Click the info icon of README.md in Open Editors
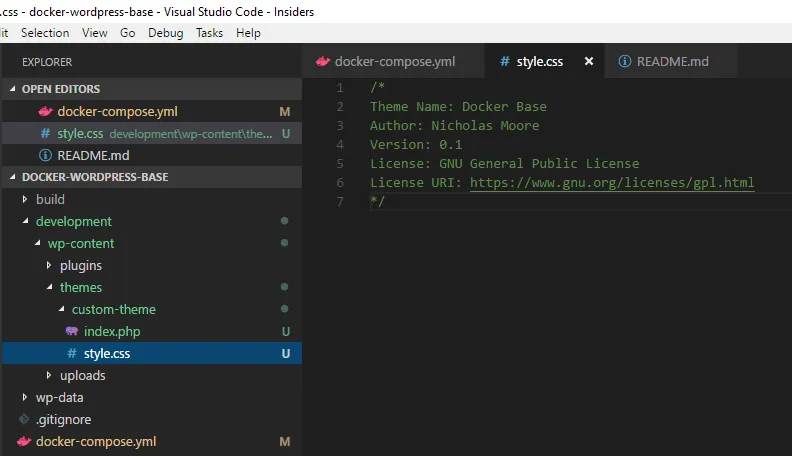 click(45, 155)
